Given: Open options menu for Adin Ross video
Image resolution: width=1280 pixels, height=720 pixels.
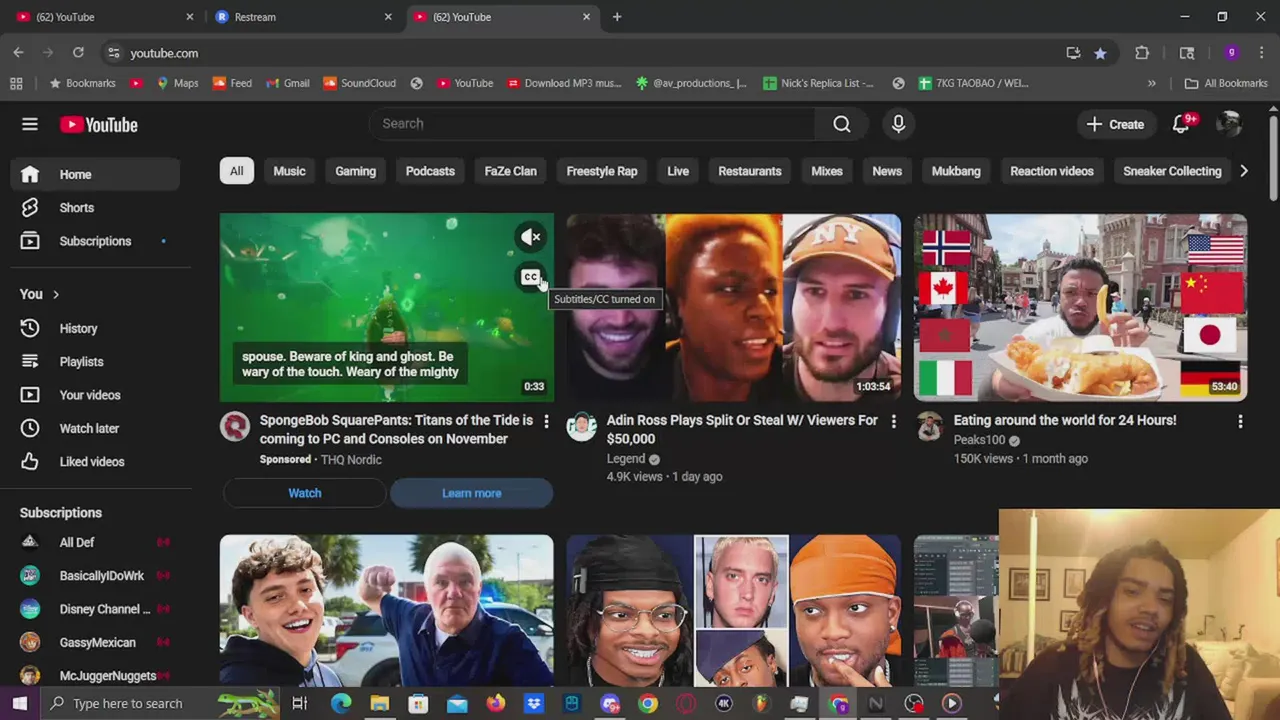Looking at the screenshot, I should (x=893, y=422).
